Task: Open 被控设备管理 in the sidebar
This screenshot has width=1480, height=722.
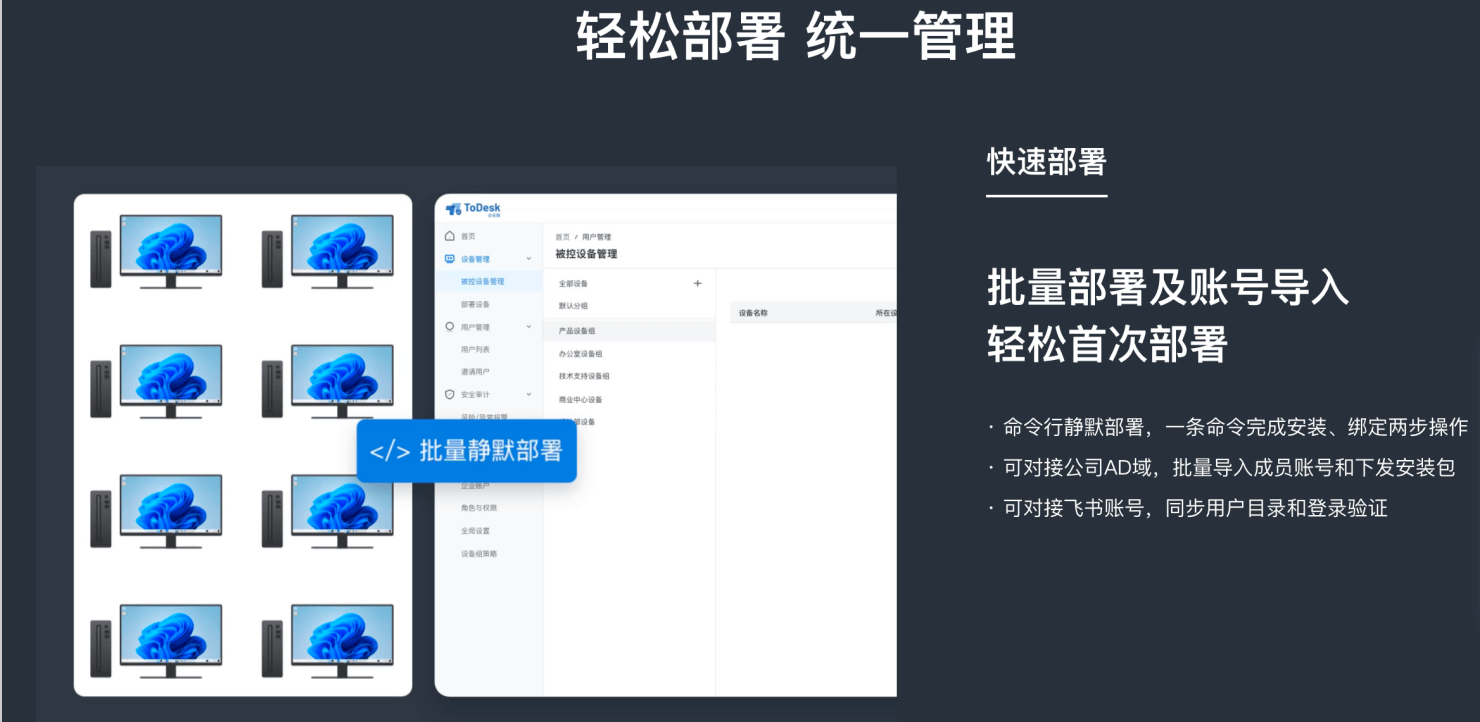Action: pos(483,282)
